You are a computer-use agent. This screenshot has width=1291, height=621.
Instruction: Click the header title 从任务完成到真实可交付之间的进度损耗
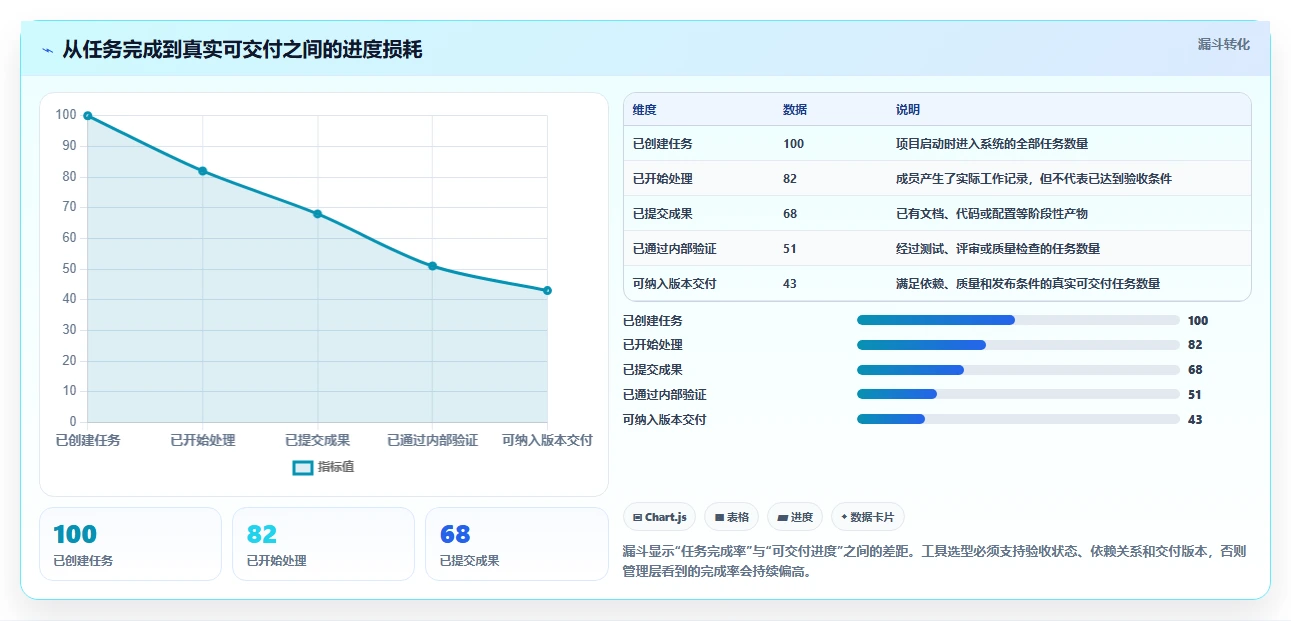[242, 50]
